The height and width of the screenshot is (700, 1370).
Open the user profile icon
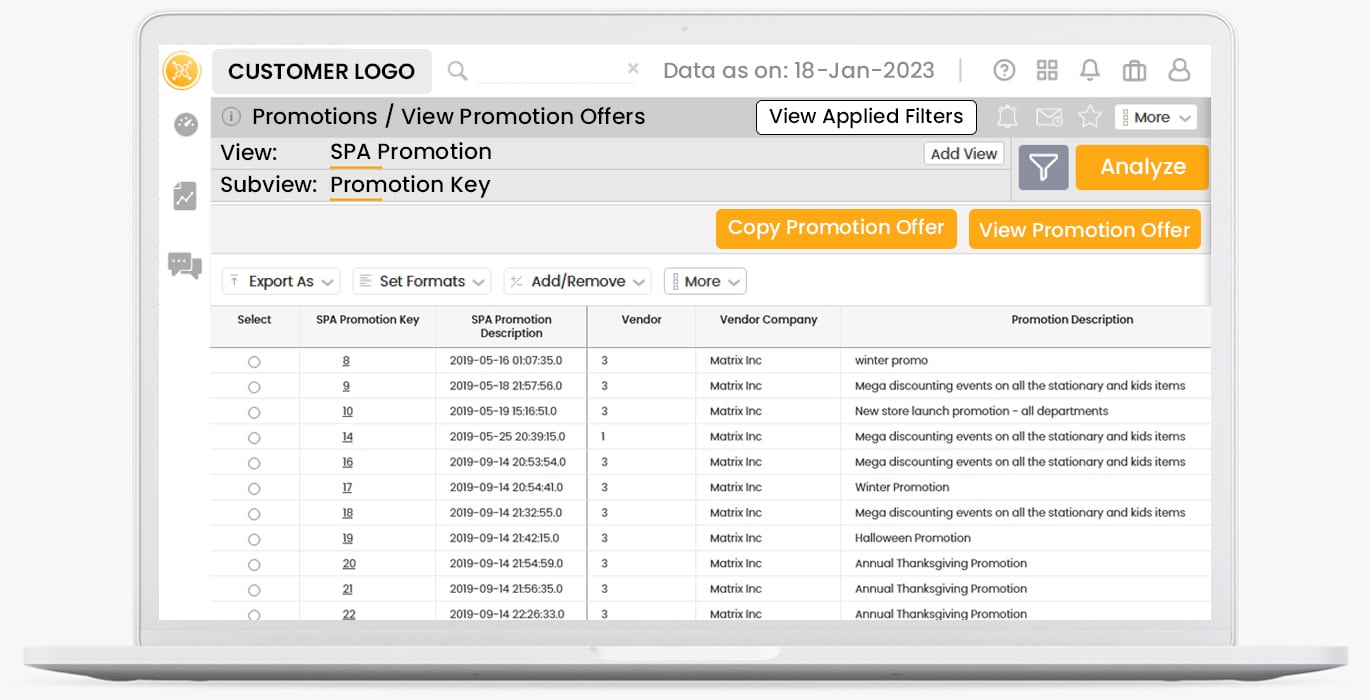(1180, 70)
